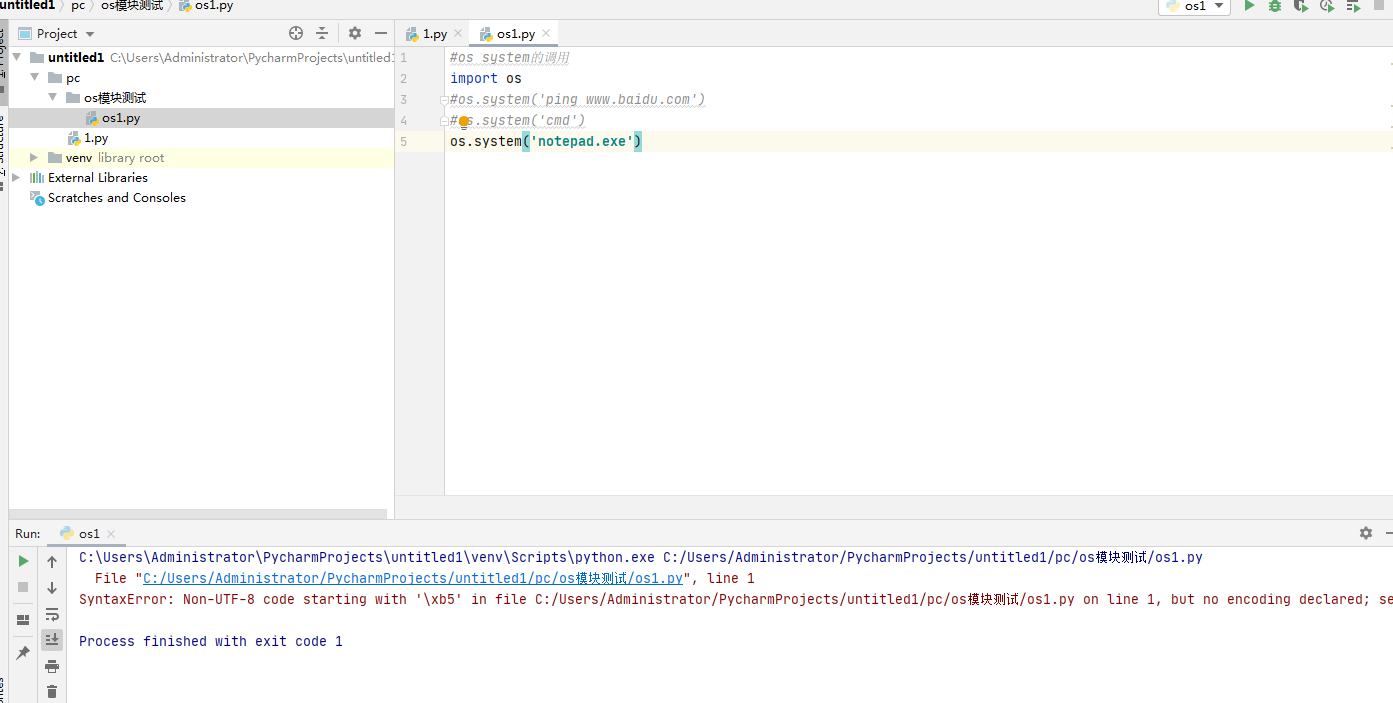Screen dimensions: 1393x703
Task: Click 'import os' code line
Action: [x=486, y=78]
